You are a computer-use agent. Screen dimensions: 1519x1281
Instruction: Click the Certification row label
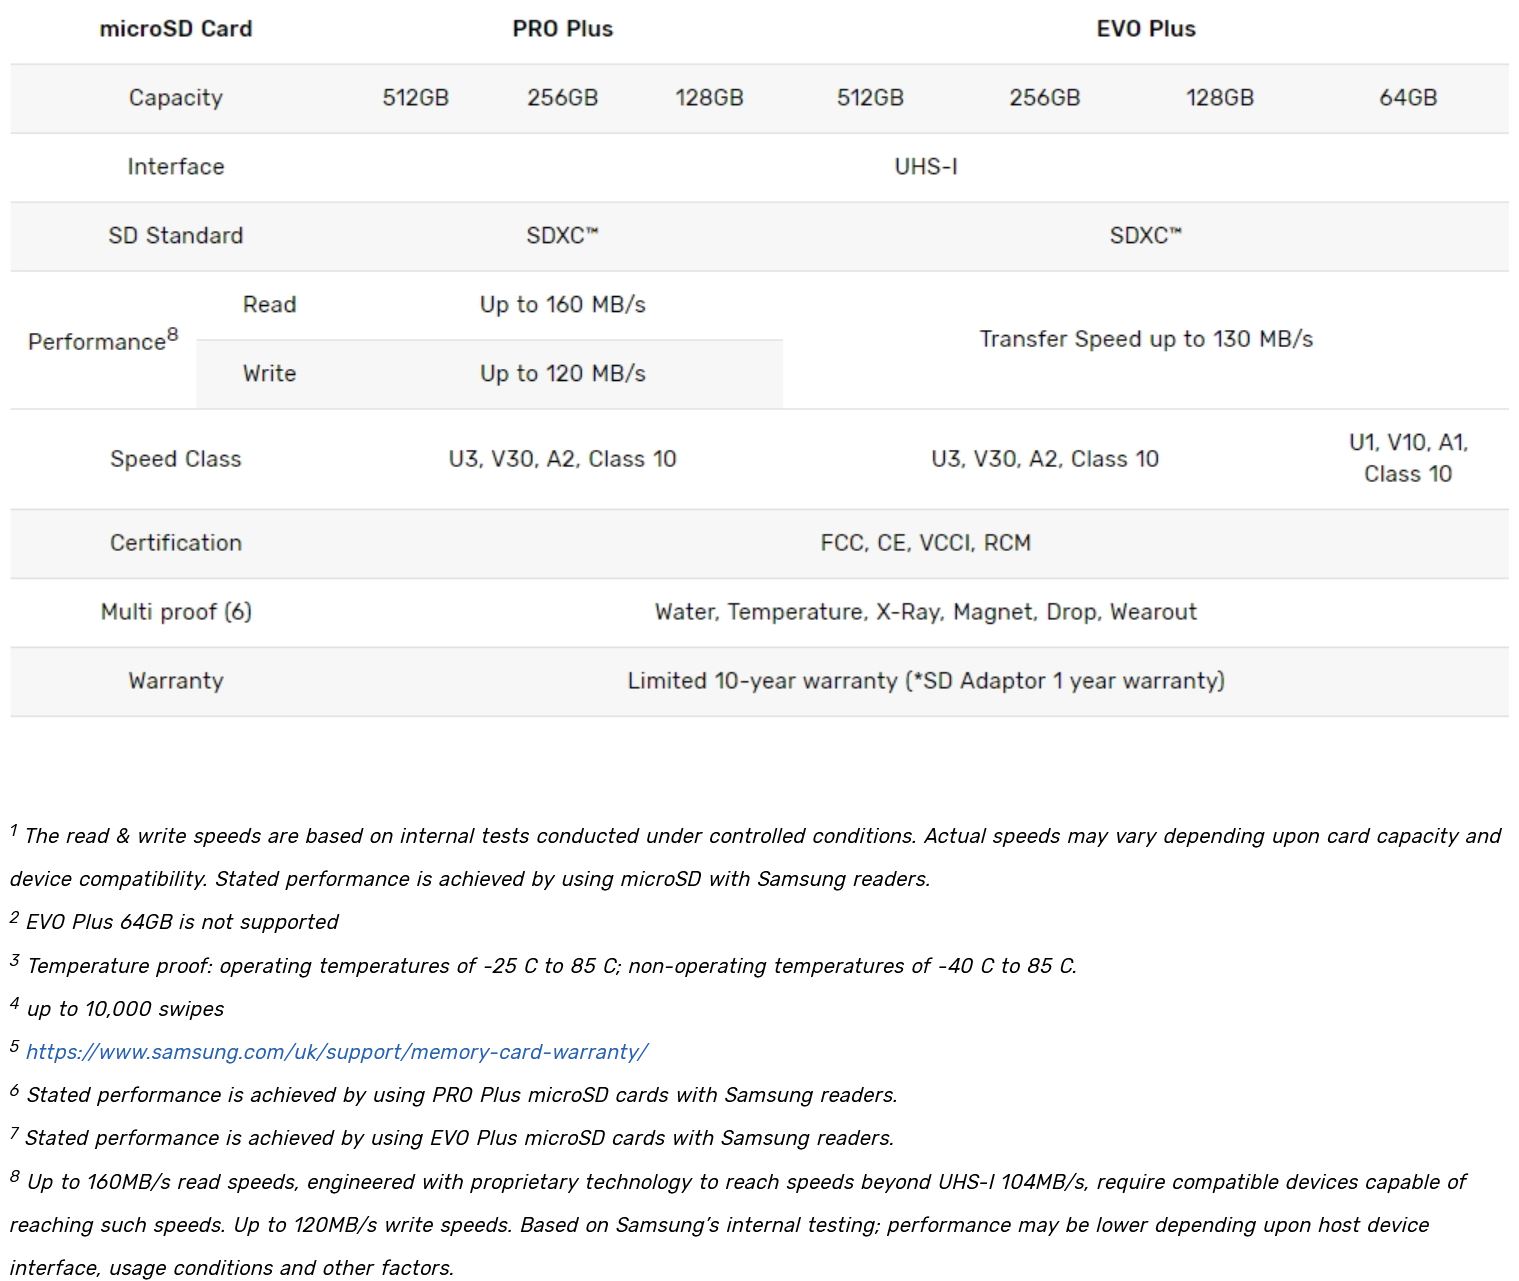pos(176,543)
